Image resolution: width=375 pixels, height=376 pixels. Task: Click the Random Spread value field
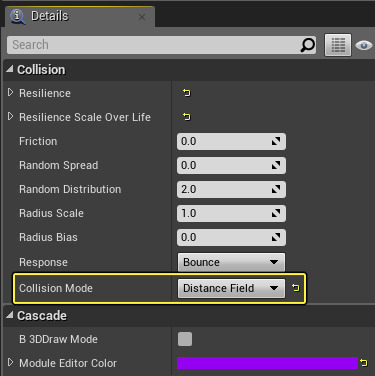[x=231, y=165]
